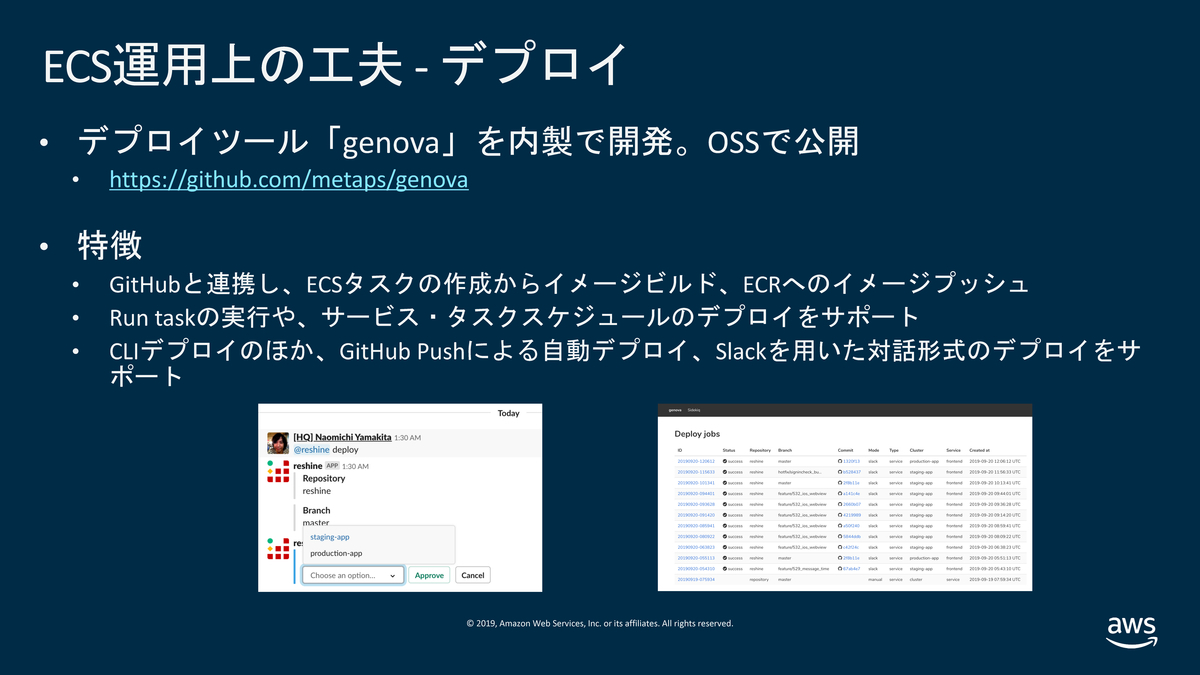Open the github.com/metaps/genova link

pyautogui.click(x=289, y=181)
